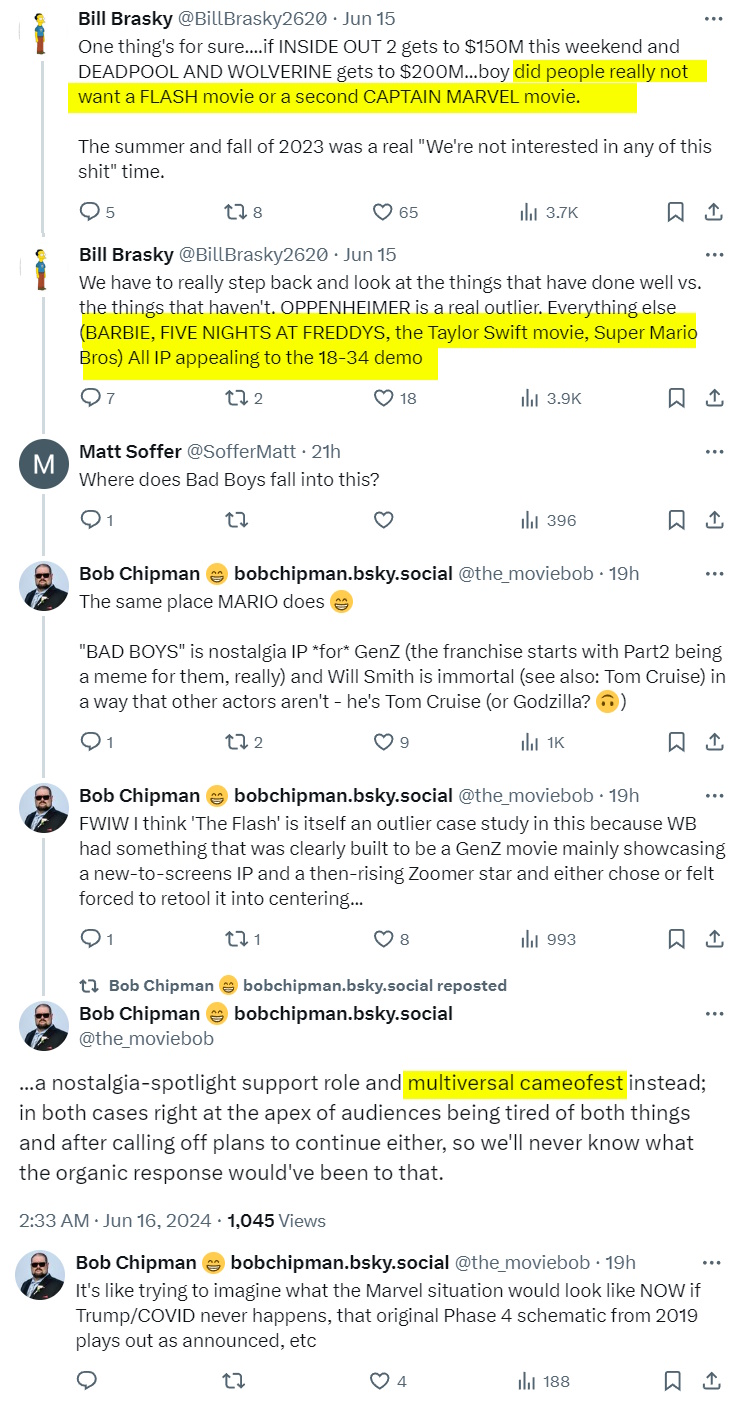Repost Bob Chipman's BAD BOYS nostalgia tweet
The height and width of the screenshot is (1402, 739).
[x=235, y=742]
